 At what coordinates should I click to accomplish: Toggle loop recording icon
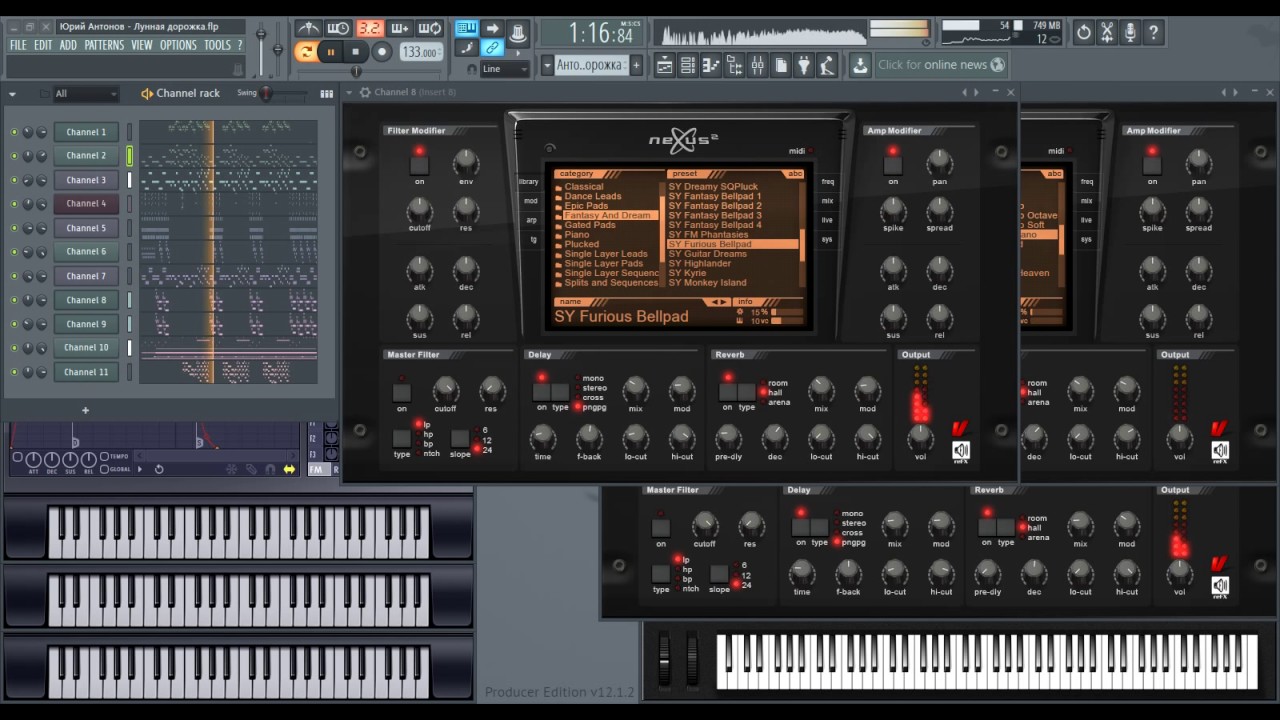coord(429,28)
